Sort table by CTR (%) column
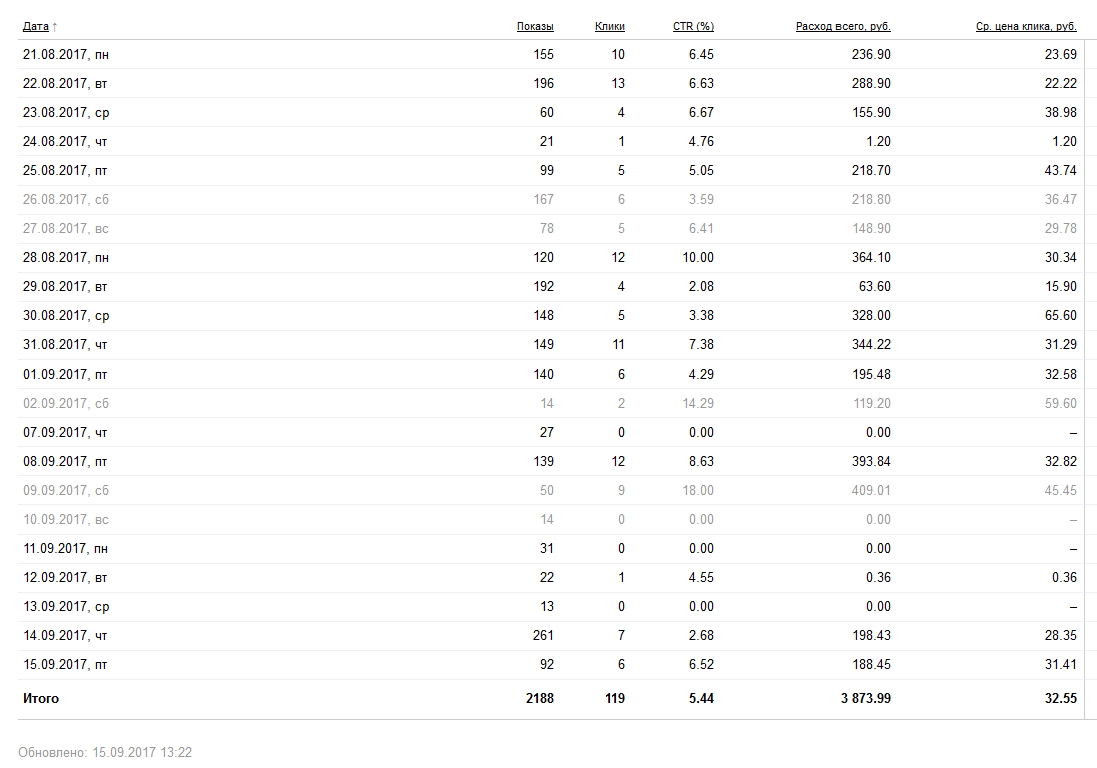Viewport: 1097px width, 768px height. click(x=693, y=27)
